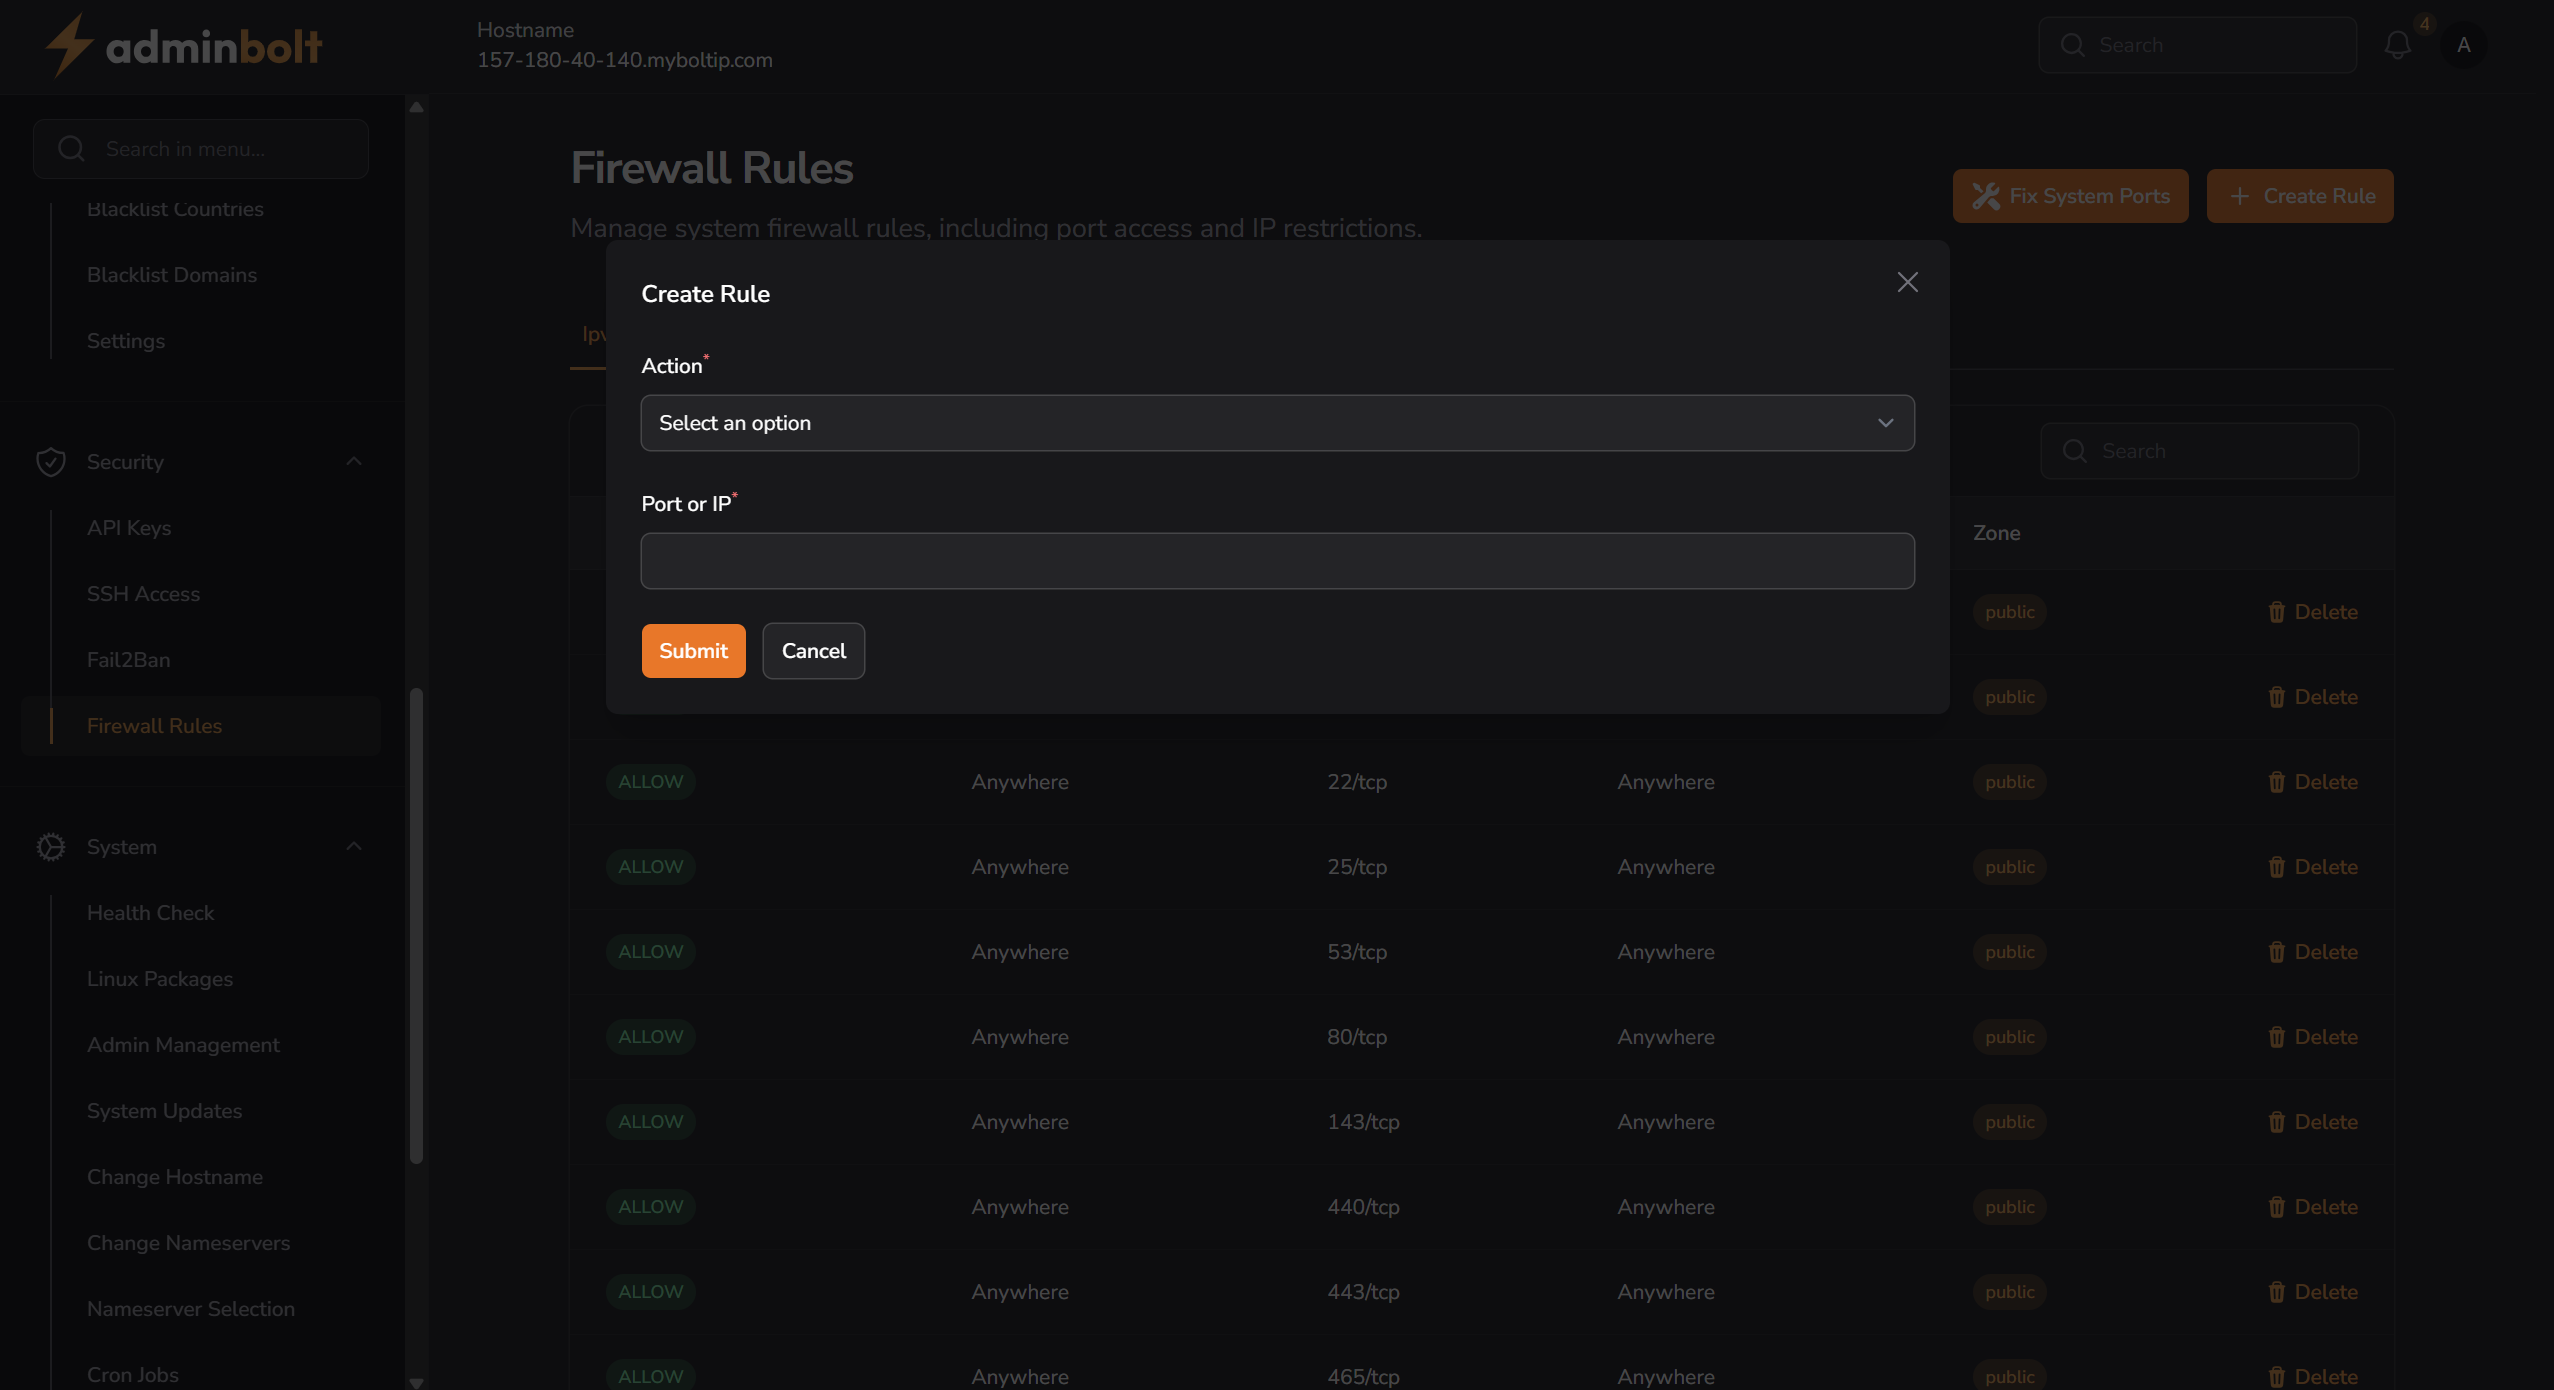
Task: Click the wrench icon on Fix System Ports
Action: pyautogui.click(x=1986, y=195)
